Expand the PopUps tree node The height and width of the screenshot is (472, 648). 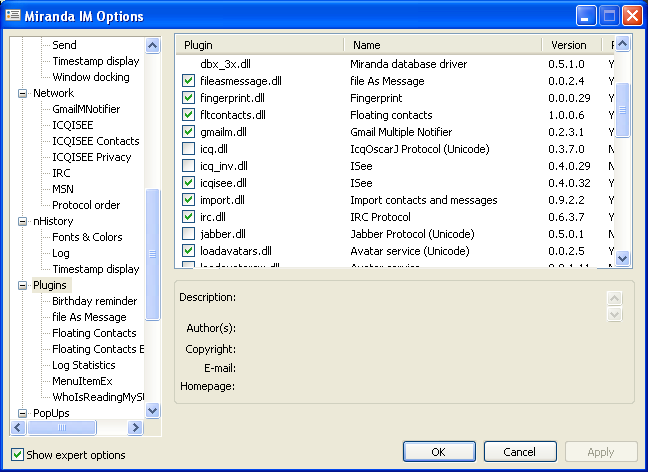coord(23,412)
